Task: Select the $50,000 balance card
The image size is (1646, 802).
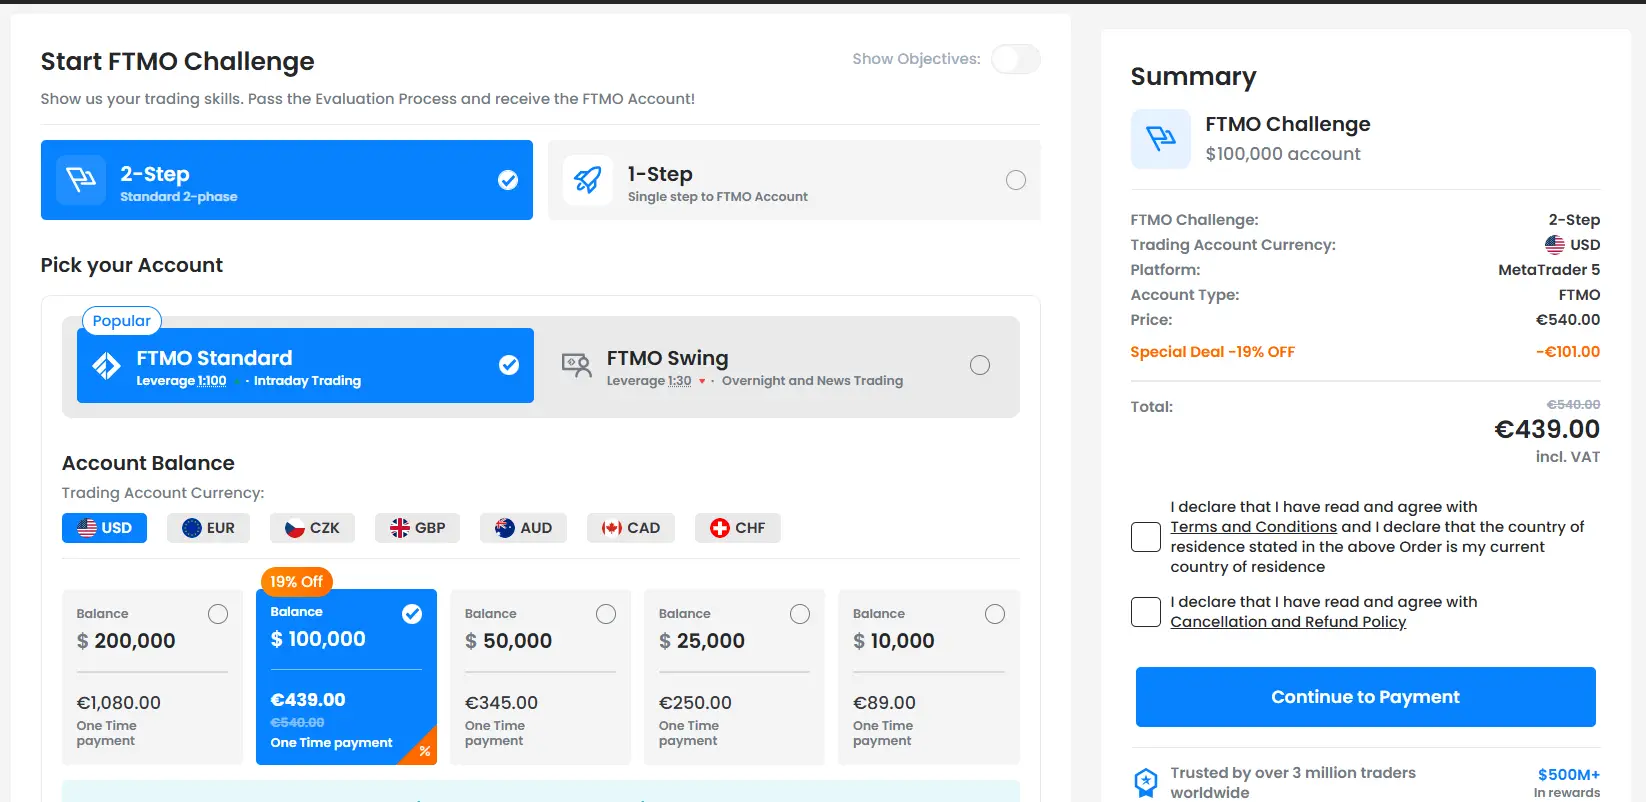Action: point(540,677)
